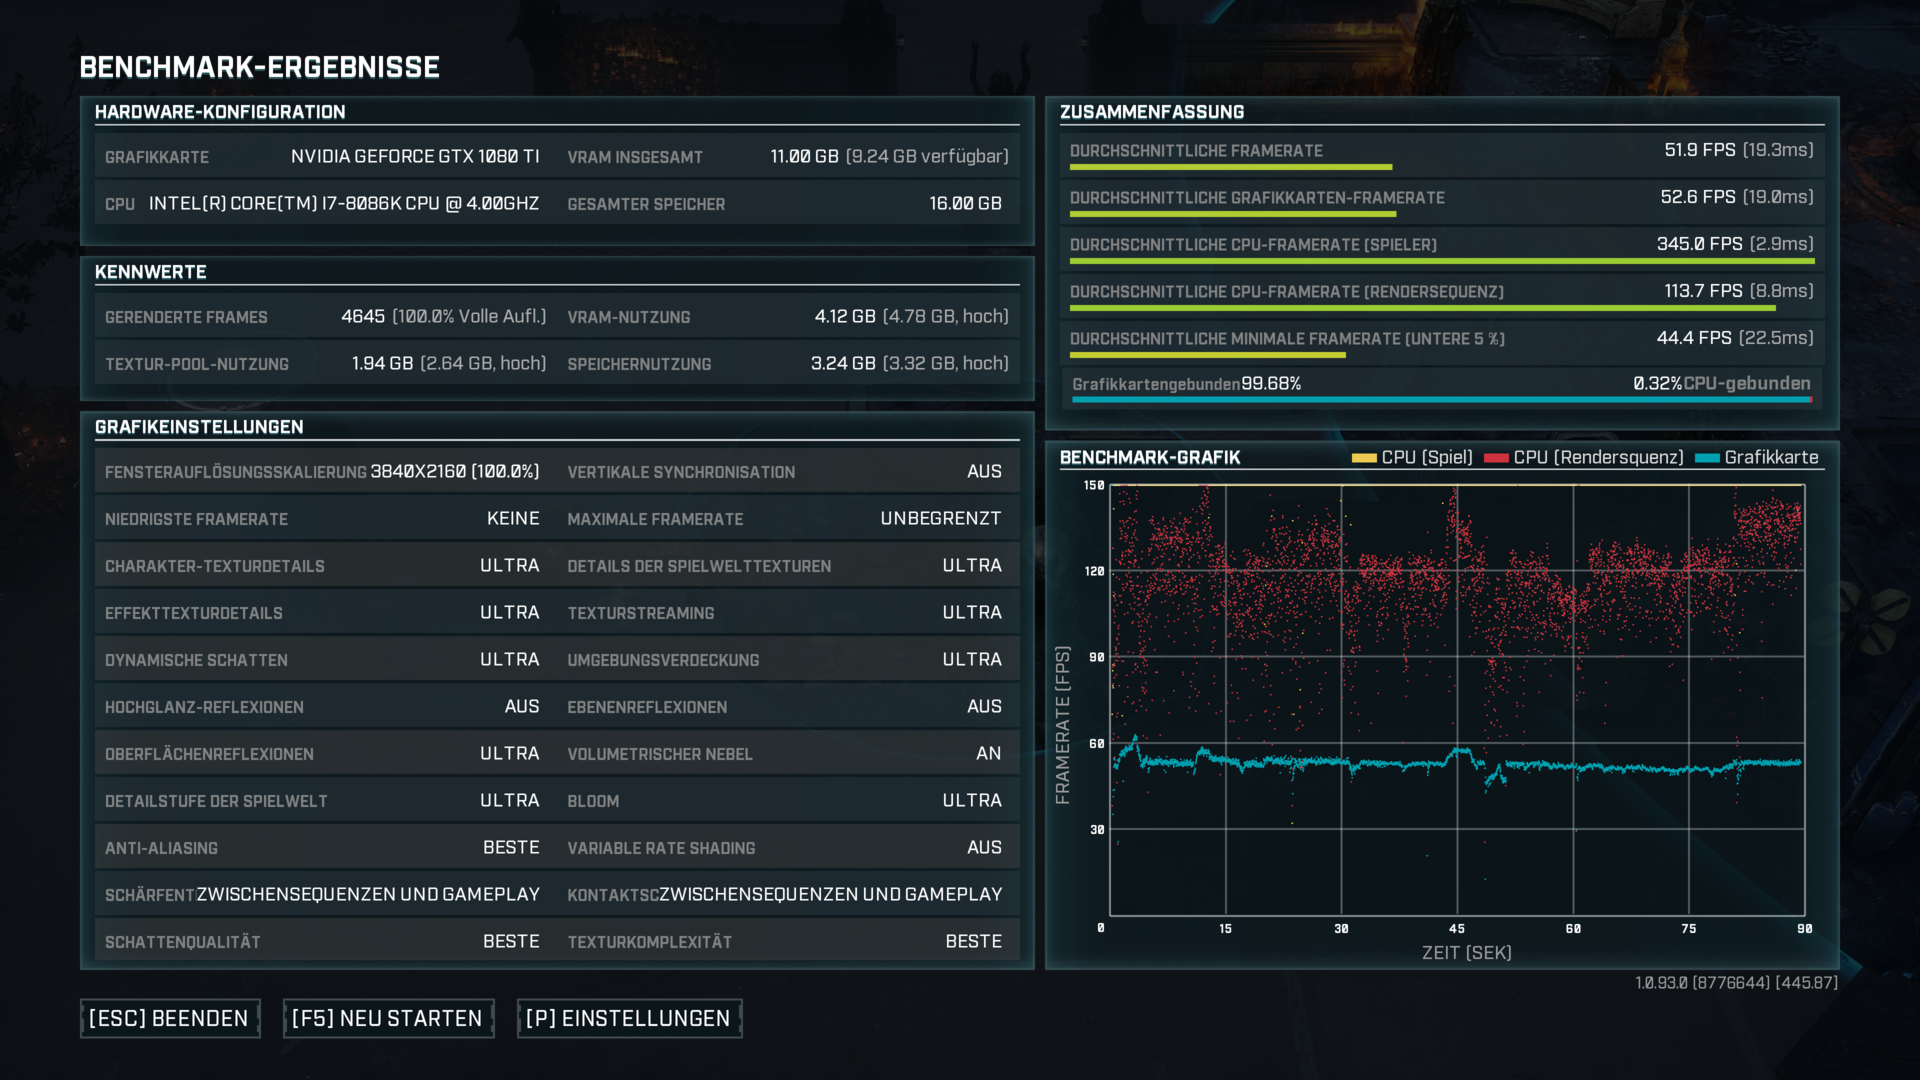Click the yellow CPU (Spiel) legend swatch

1363,458
